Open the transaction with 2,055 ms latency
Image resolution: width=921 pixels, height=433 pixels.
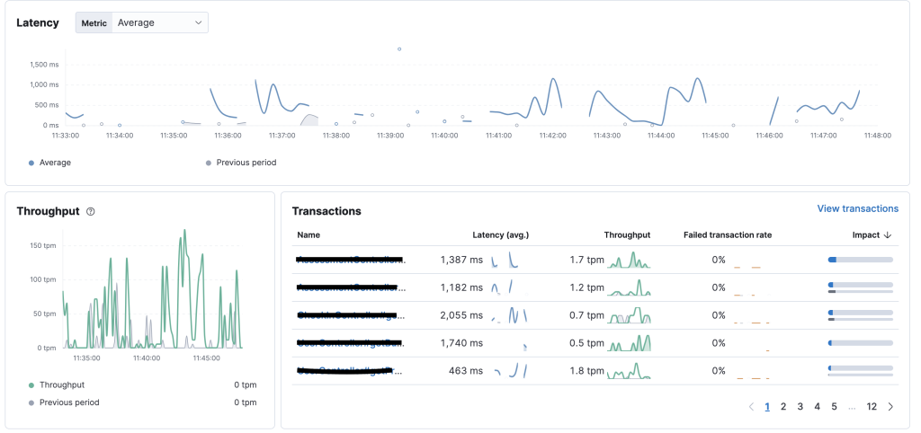[x=351, y=315]
